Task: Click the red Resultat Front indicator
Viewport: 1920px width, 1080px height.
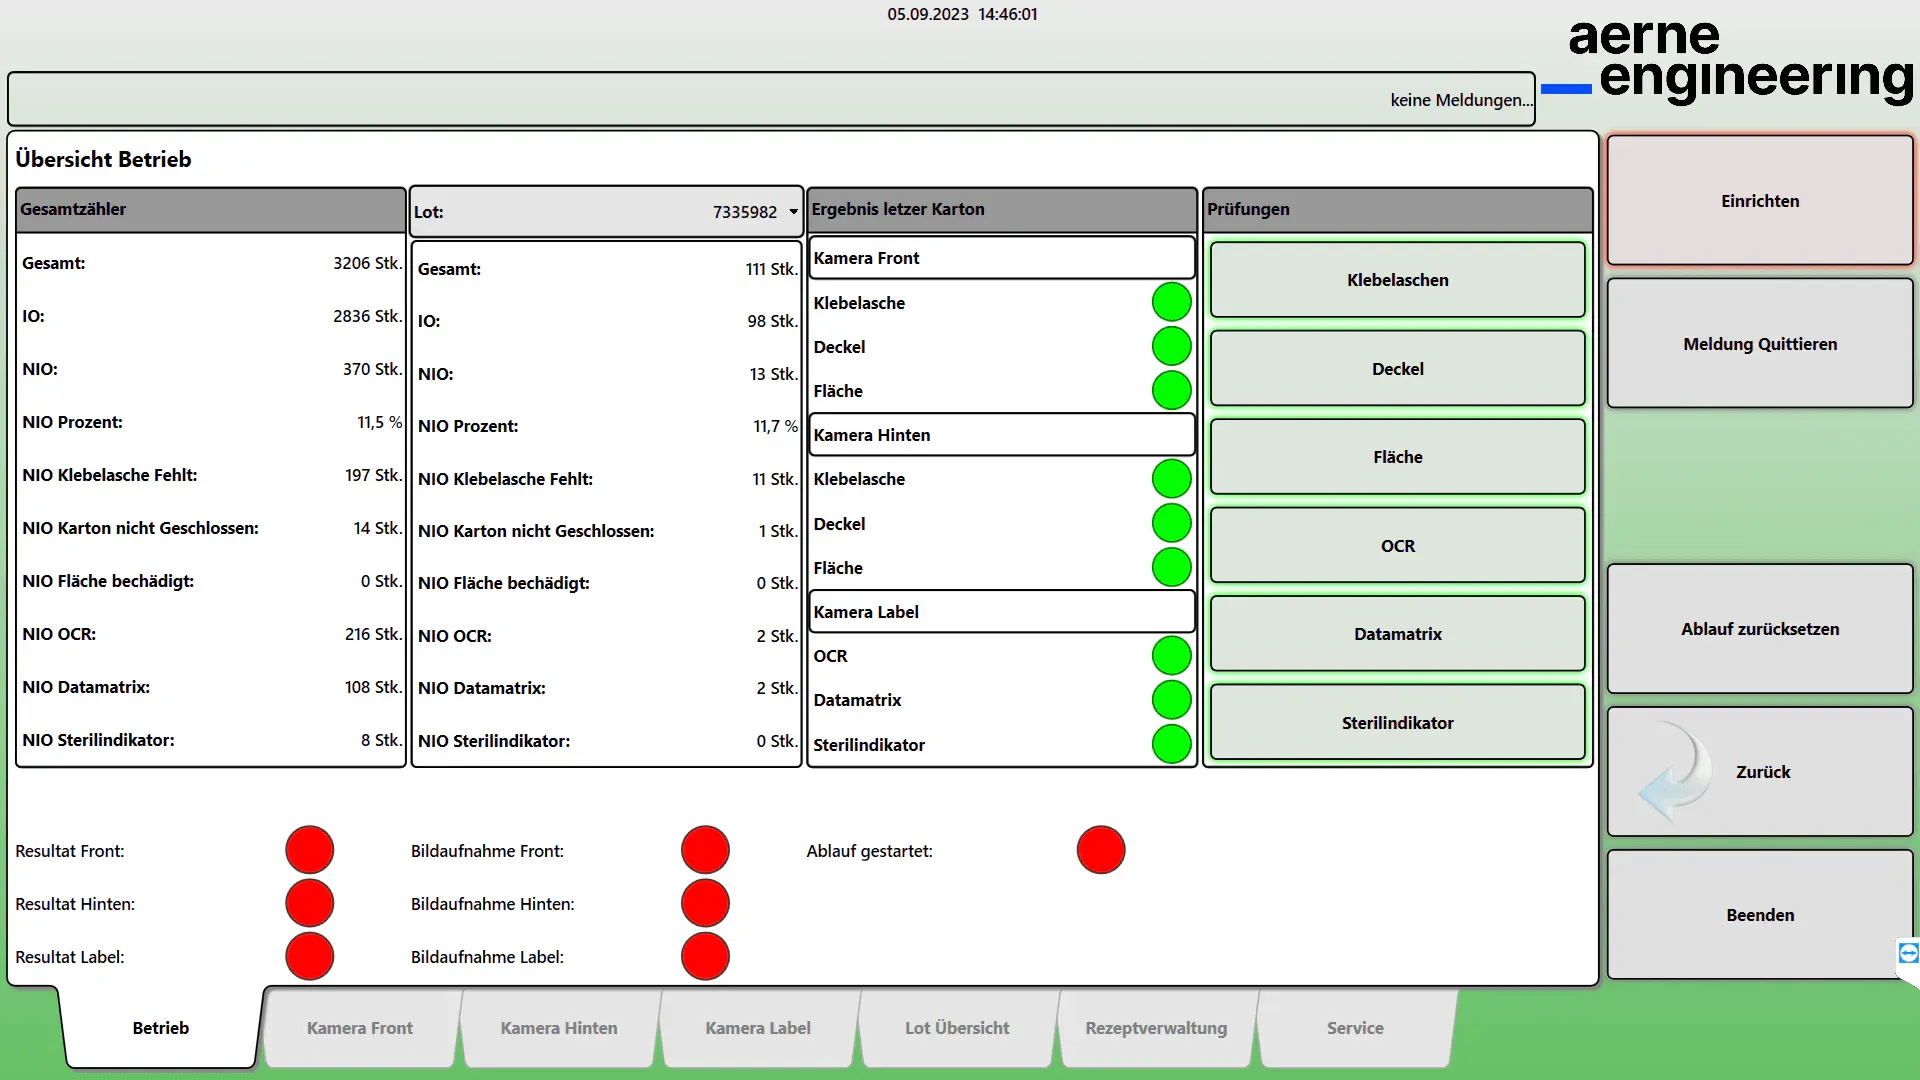Action: pos(309,850)
